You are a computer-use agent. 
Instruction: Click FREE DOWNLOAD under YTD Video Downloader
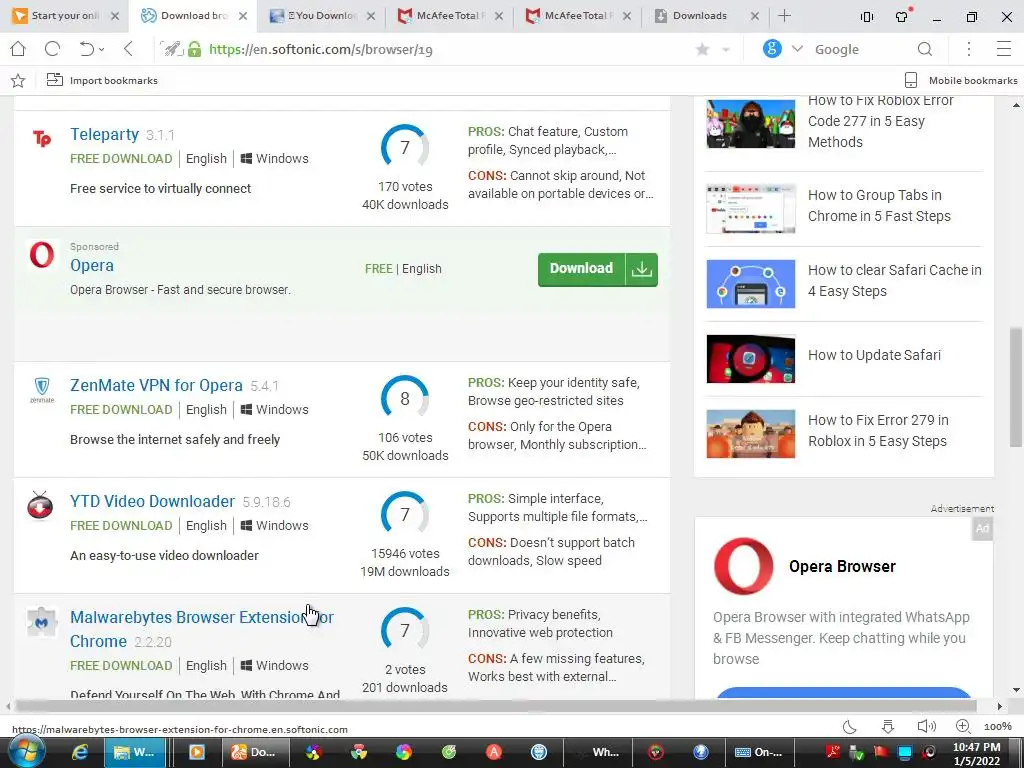[x=121, y=526]
